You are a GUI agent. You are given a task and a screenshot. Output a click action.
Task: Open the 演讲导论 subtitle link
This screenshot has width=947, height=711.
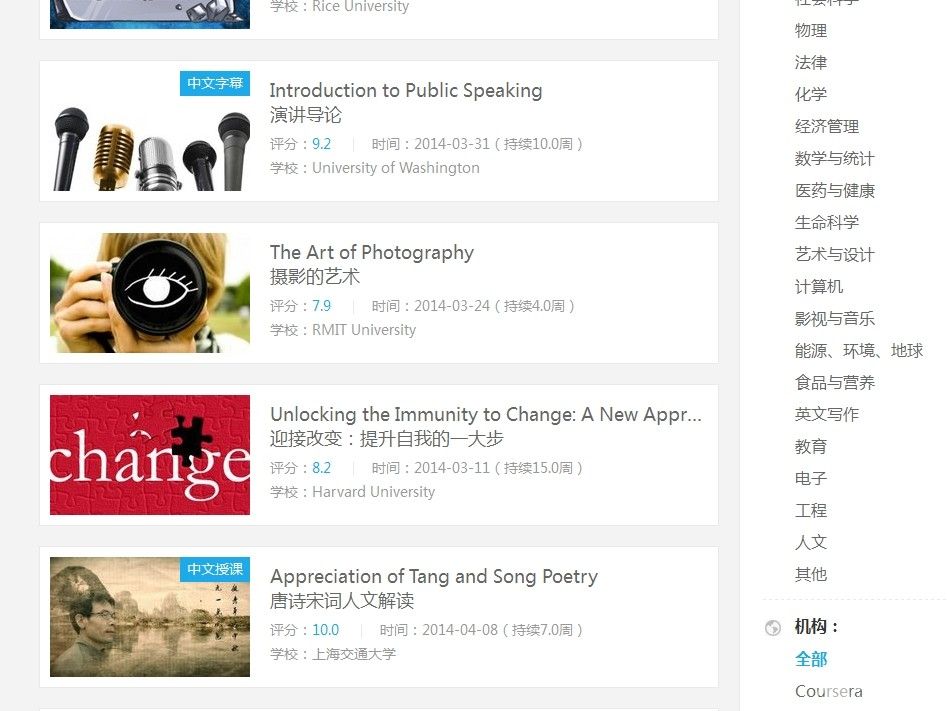[306, 115]
